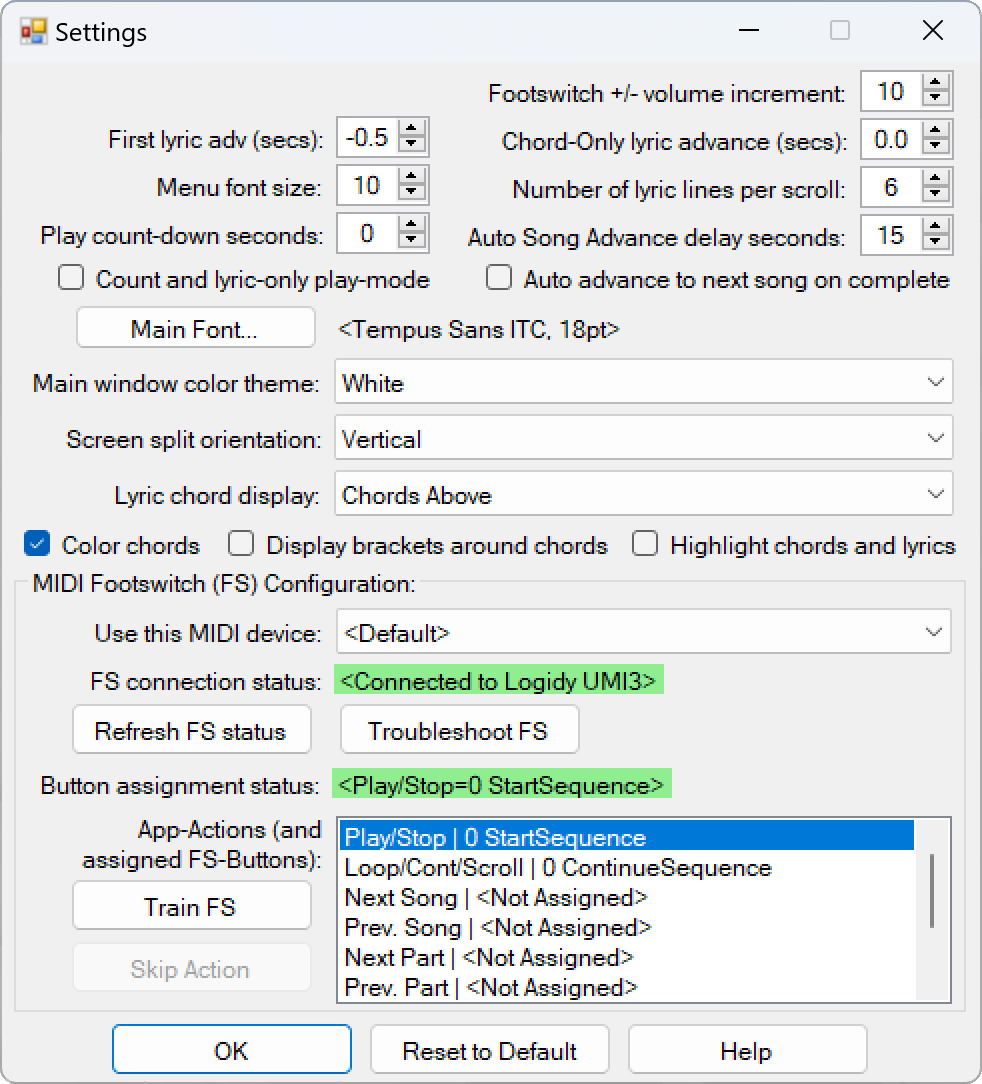Increase First lyric adv seconds value
The height and width of the screenshot is (1084, 982).
(x=411, y=129)
